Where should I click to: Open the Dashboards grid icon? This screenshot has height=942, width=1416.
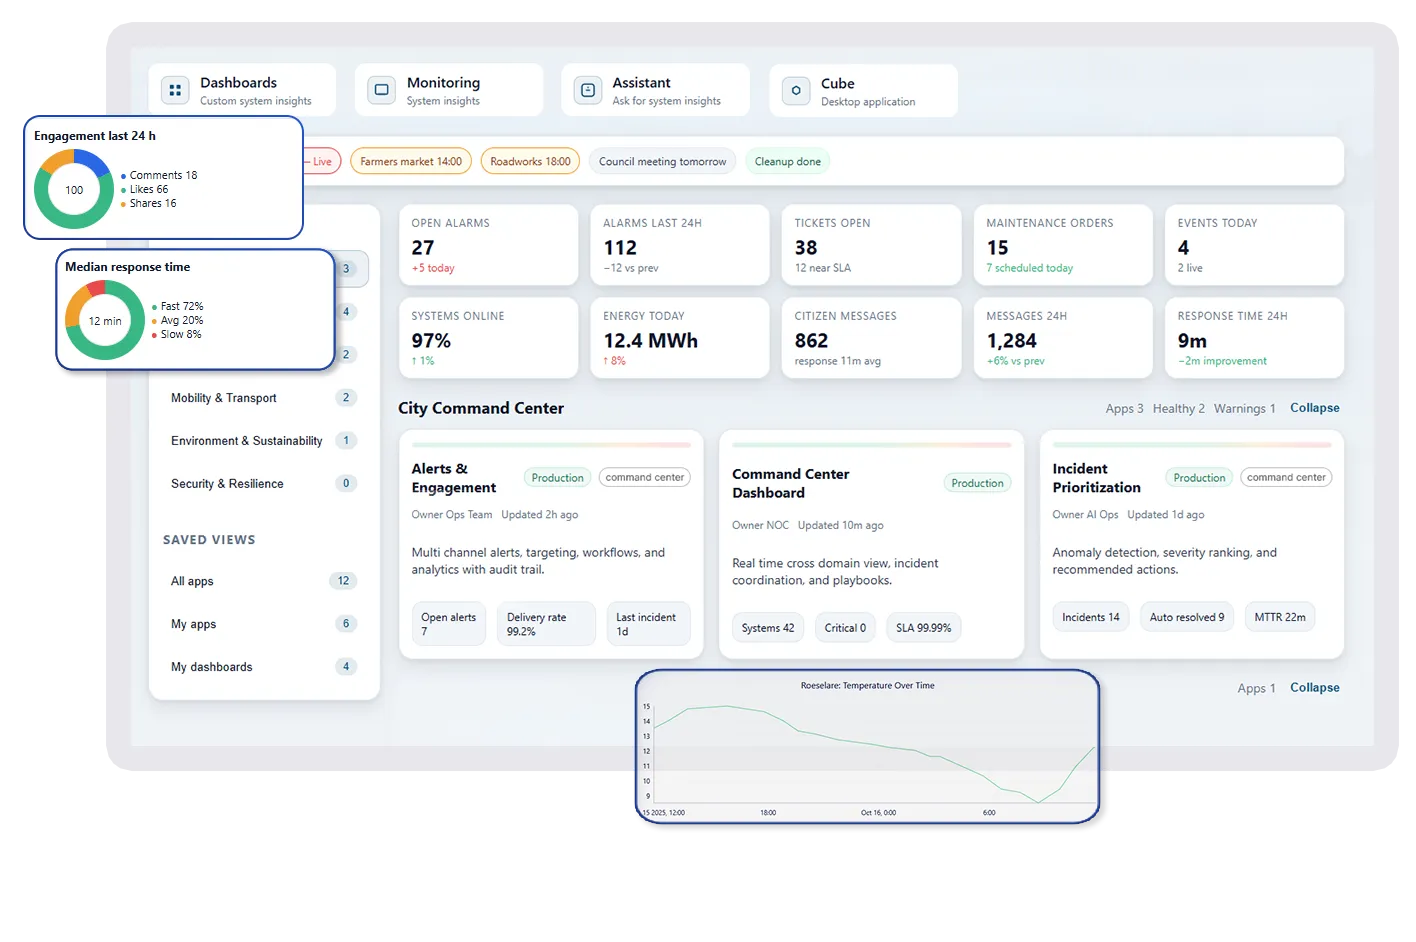click(x=175, y=90)
